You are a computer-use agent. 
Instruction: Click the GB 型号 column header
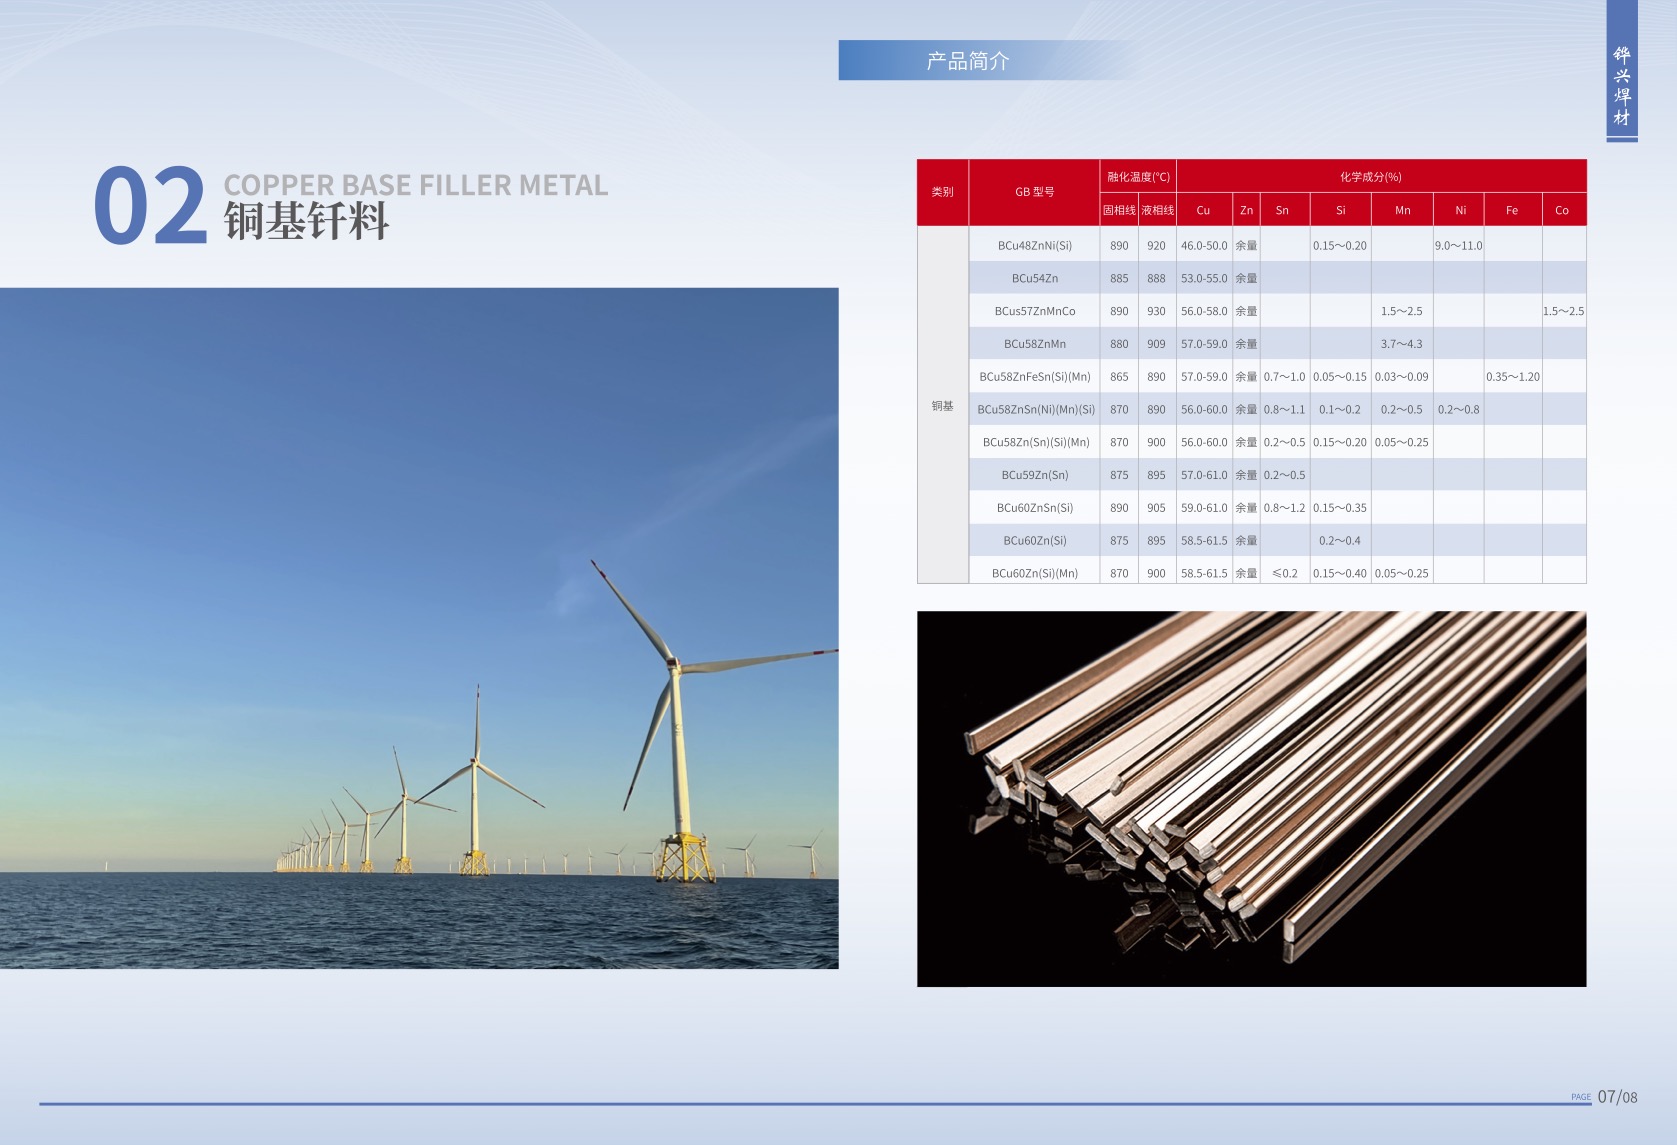tap(1034, 192)
